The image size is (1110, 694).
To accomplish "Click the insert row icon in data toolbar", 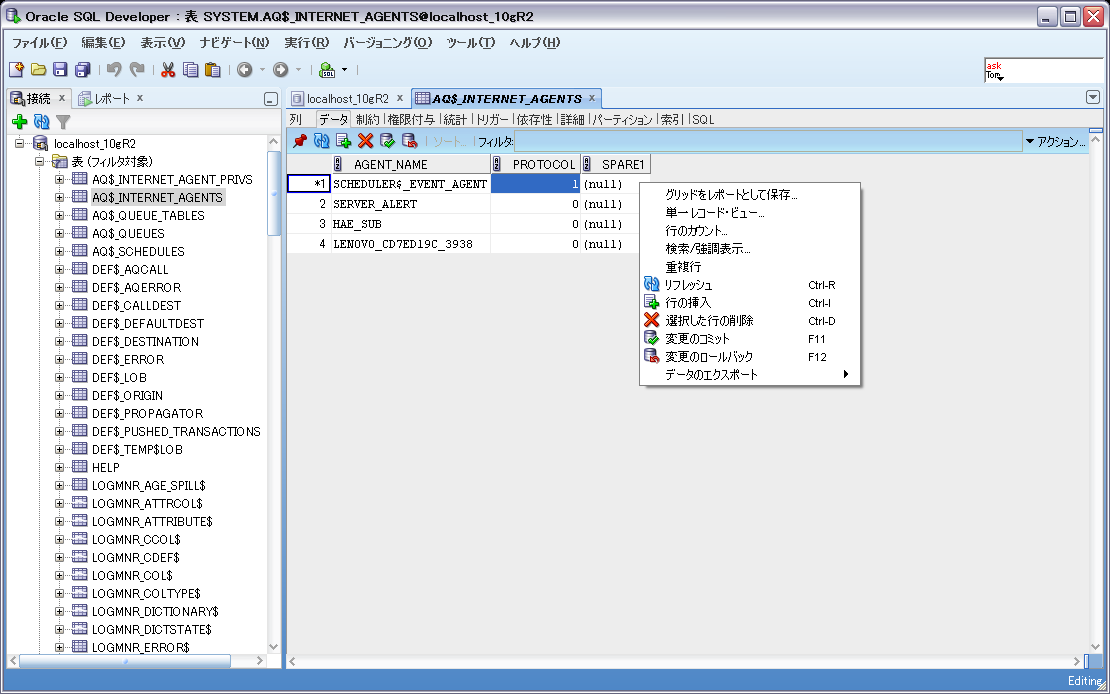I will tap(343, 141).
